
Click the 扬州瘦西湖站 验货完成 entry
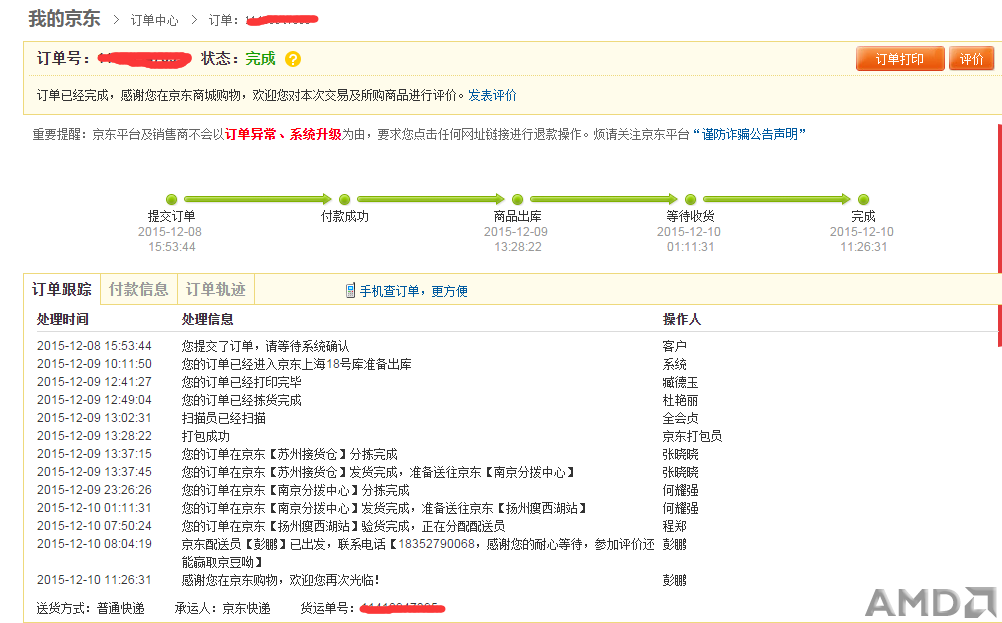(343, 526)
